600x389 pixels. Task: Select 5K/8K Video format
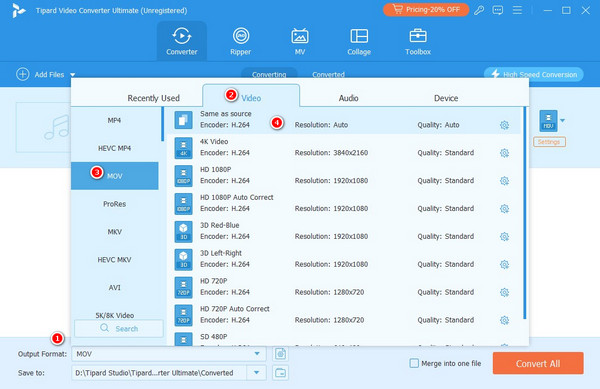click(114, 315)
